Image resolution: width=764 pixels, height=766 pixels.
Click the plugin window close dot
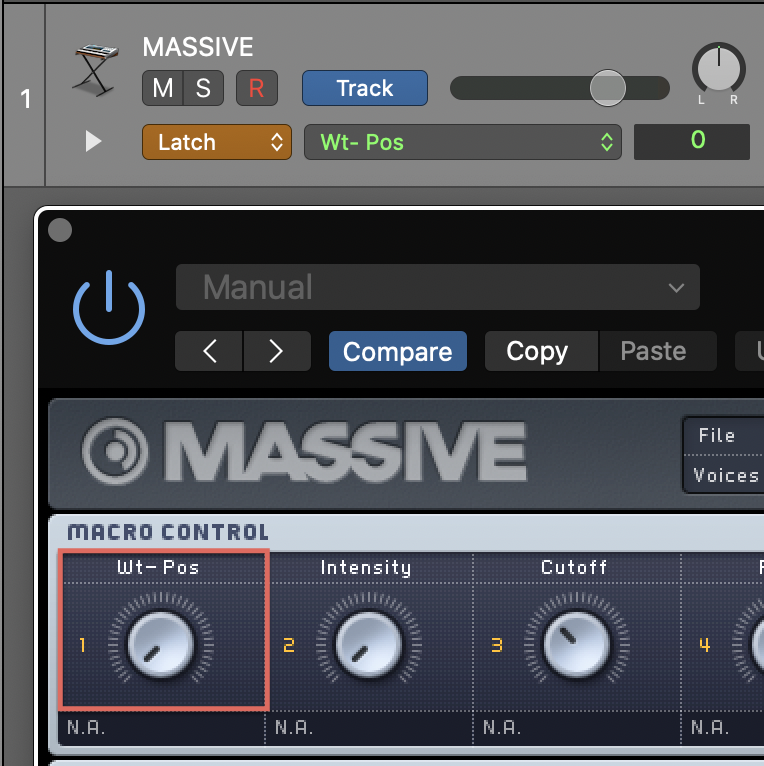[60, 230]
